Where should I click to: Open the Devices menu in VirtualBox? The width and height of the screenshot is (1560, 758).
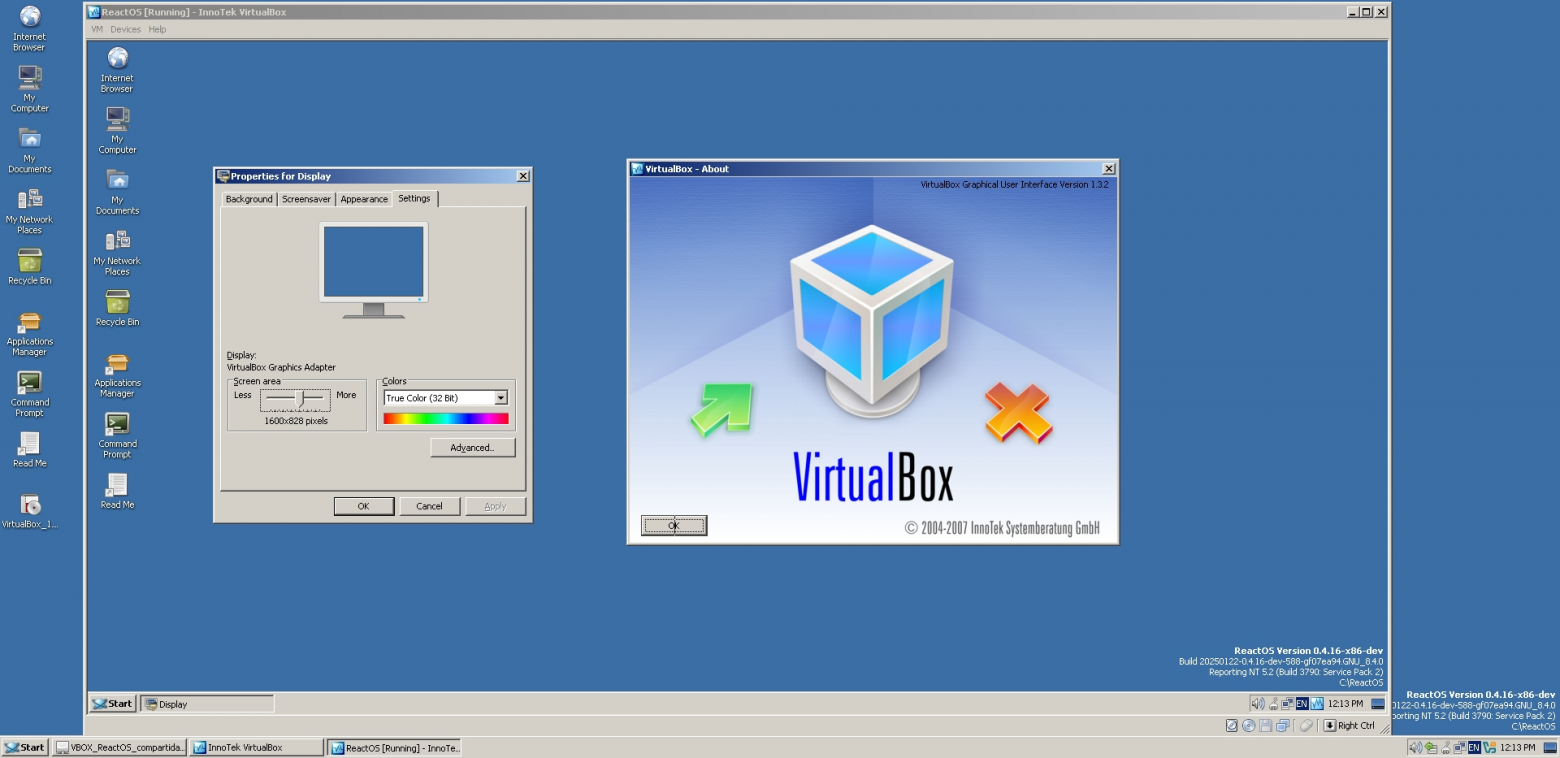tap(125, 29)
